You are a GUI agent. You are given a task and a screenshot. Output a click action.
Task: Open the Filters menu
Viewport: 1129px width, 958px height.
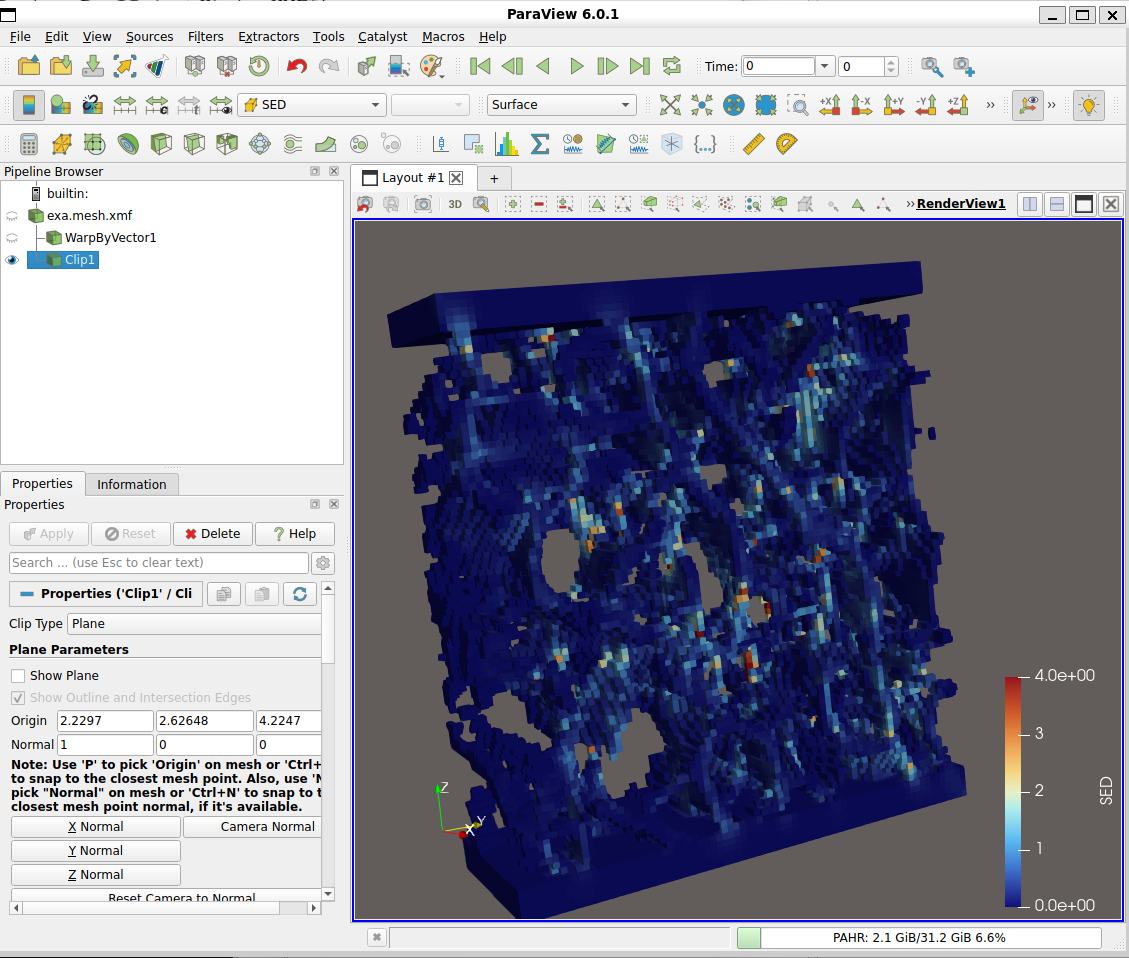[x=205, y=36]
